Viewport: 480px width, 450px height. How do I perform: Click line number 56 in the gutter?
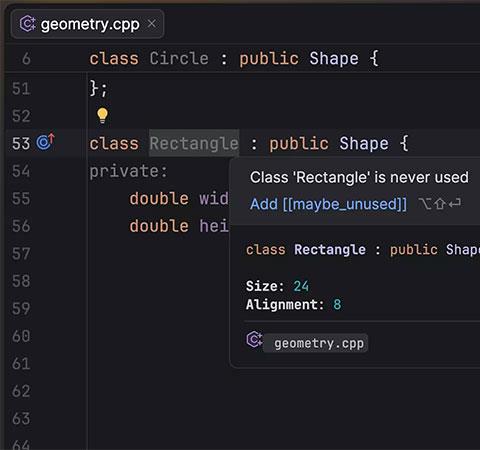click(21, 226)
